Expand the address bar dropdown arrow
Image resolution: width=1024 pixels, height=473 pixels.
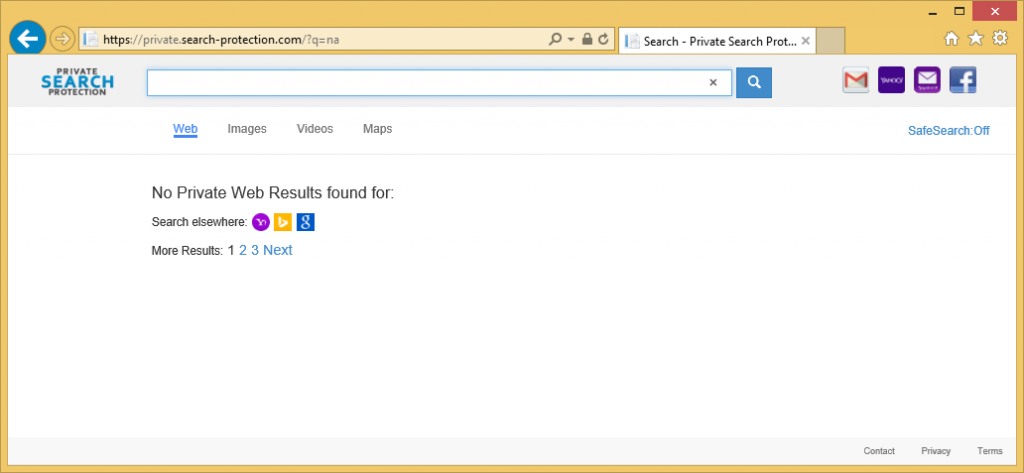[571, 40]
